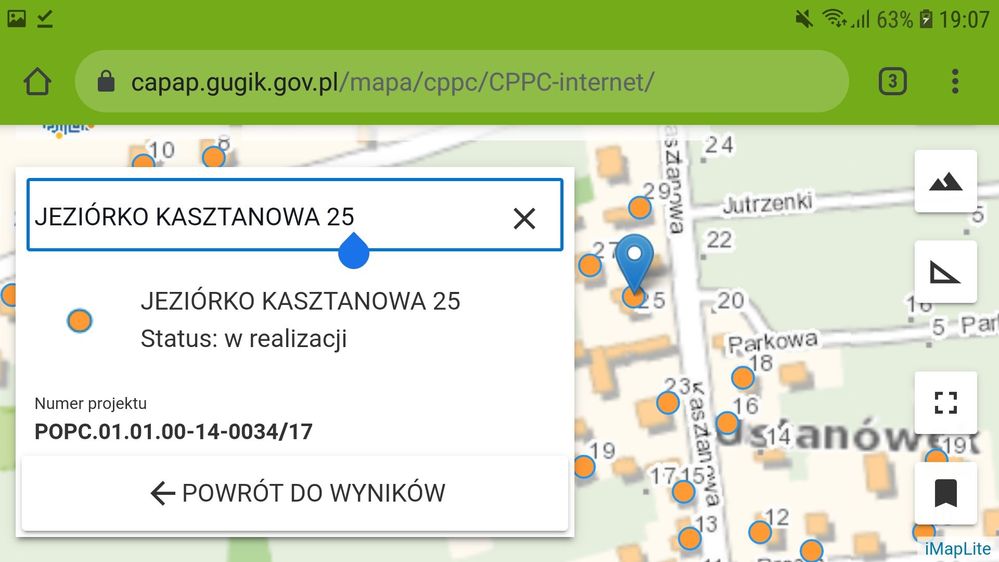Tap the image notification icon in status bar

click(x=17, y=18)
